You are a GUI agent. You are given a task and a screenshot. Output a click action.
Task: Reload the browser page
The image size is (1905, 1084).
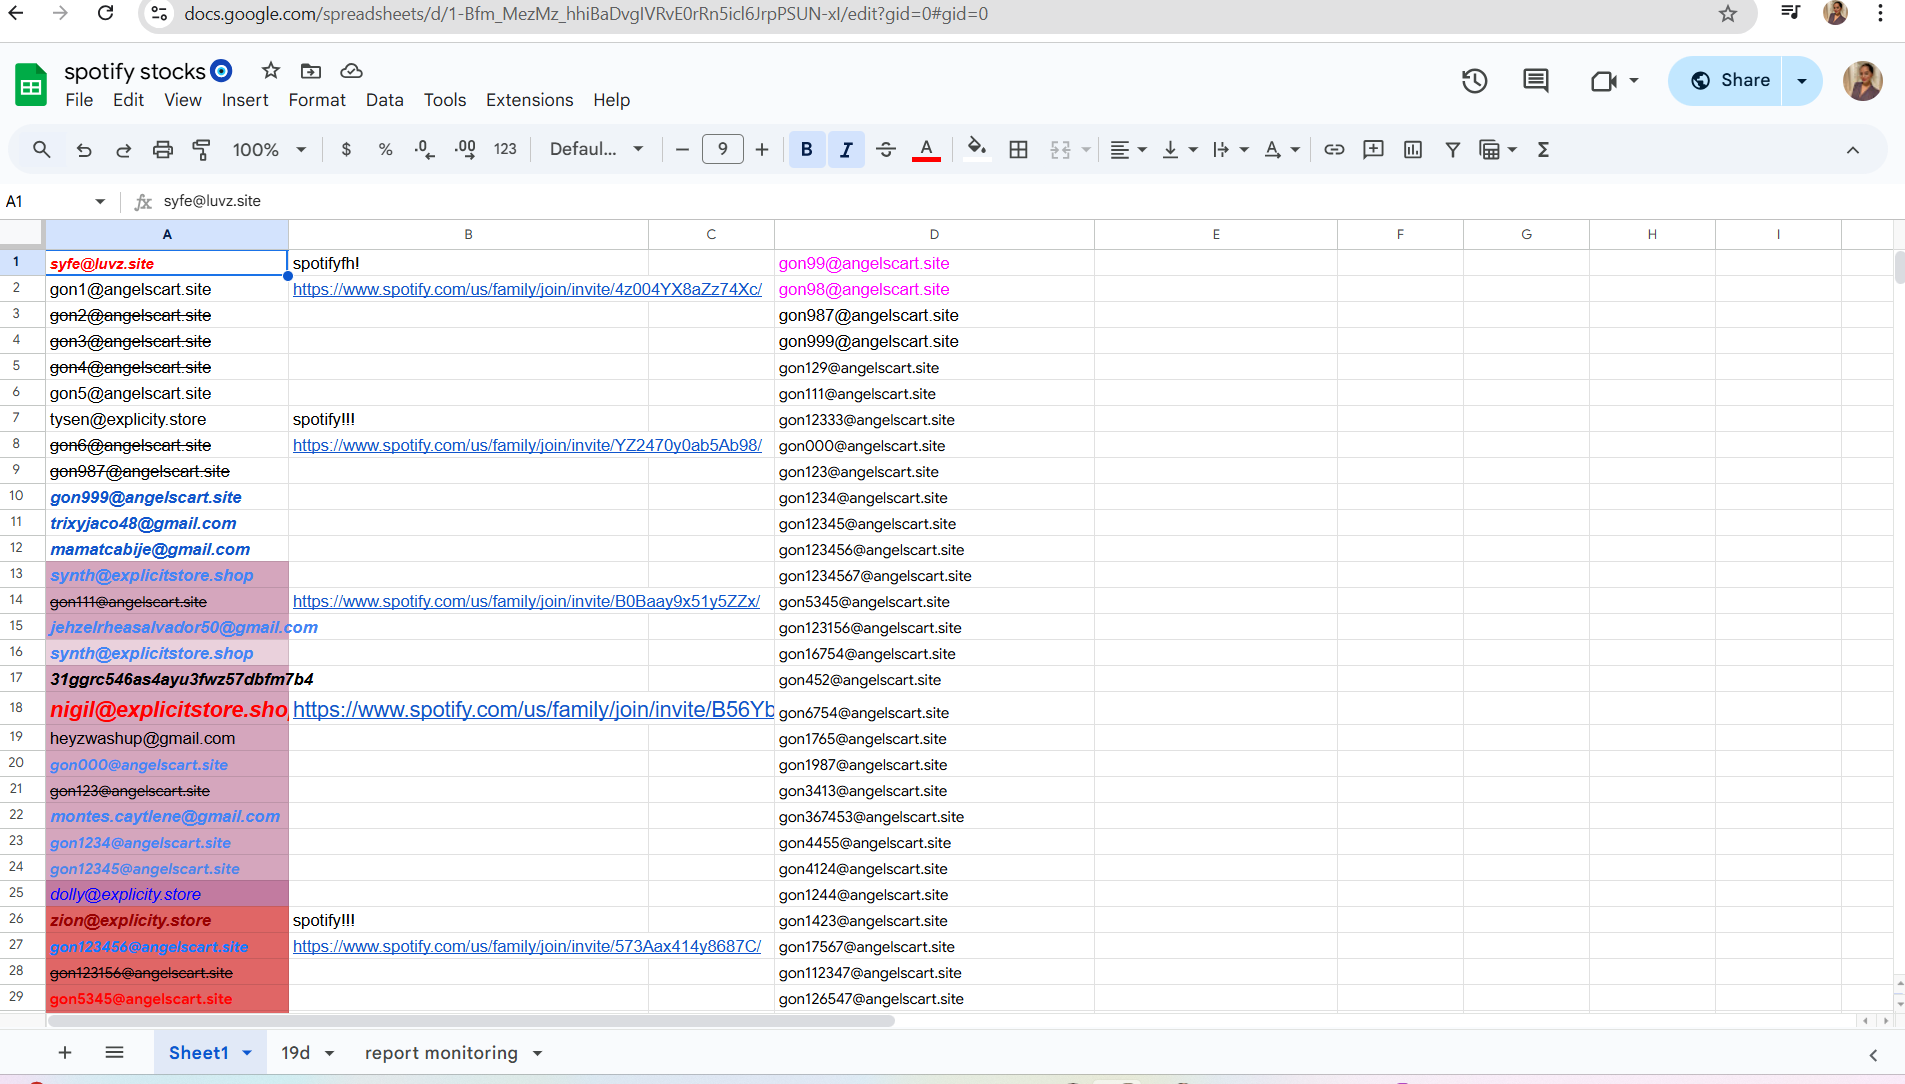point(106,14)
